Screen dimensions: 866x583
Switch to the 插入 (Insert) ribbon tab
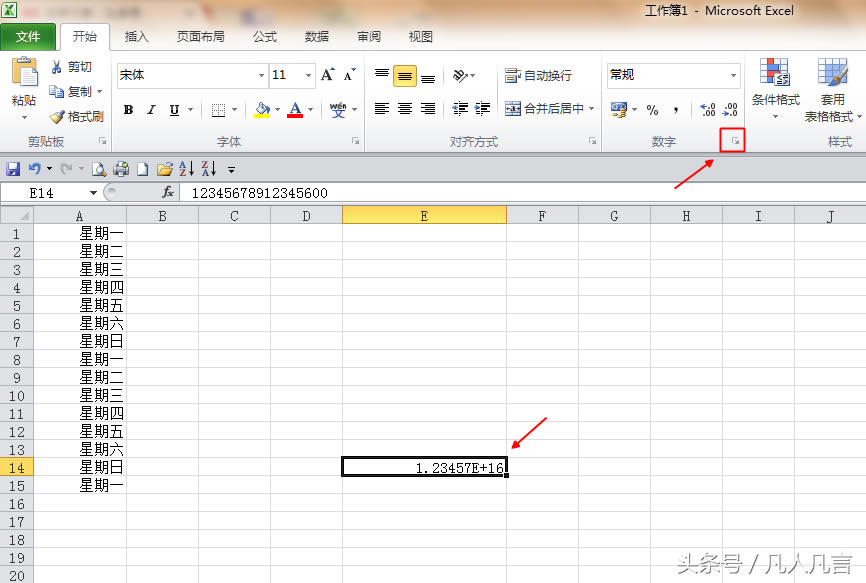(x=136, y=37)
